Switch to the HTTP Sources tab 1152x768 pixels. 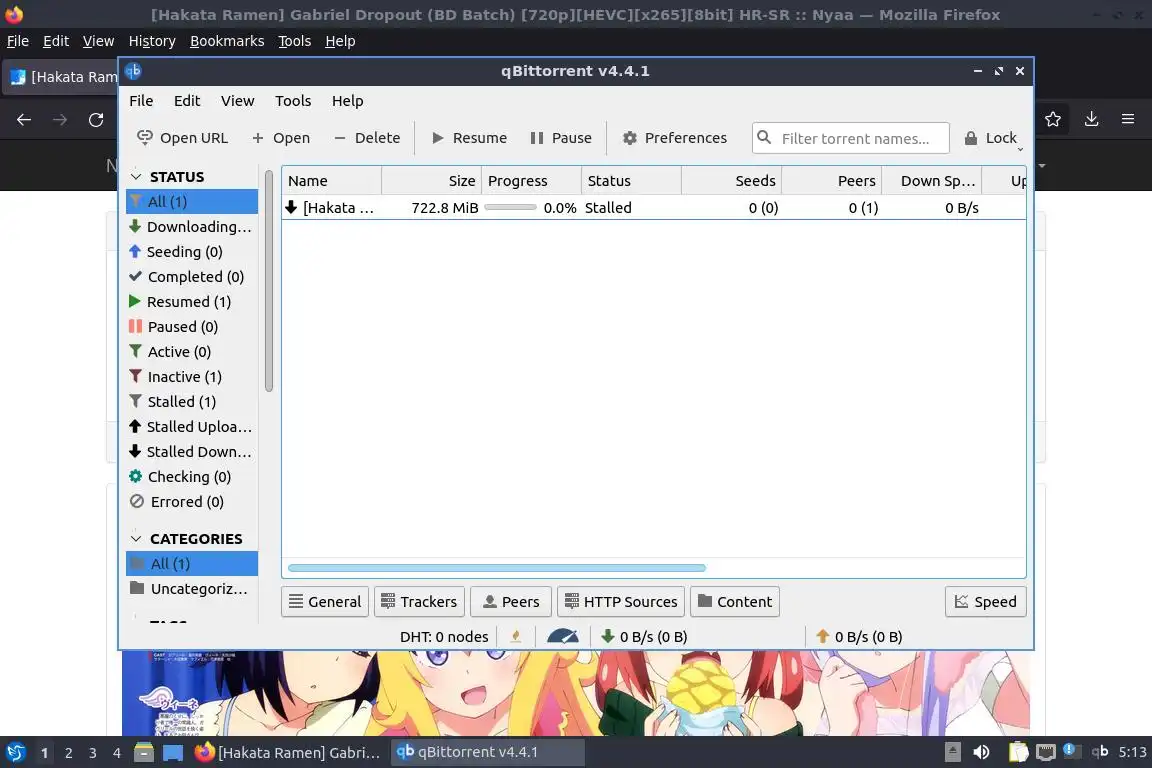tap(621, 602)
